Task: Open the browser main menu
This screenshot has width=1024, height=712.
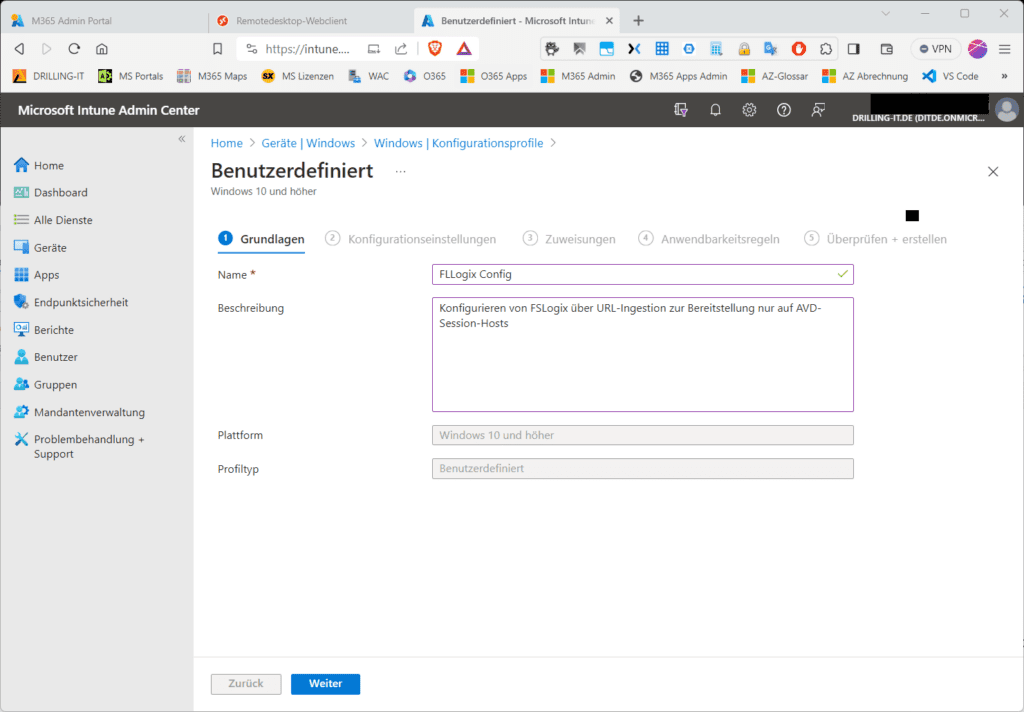Action: (1004, 49)
